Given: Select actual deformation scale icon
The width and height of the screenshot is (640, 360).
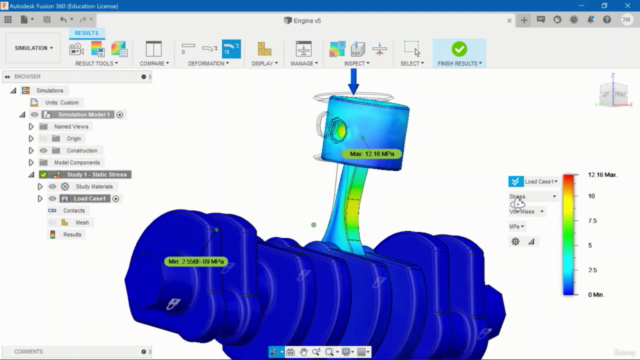Looking at the screenshot, I should 210,49.
